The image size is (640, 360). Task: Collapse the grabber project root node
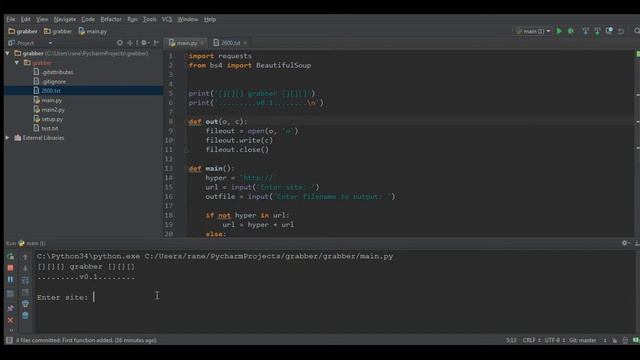click(x=7, y=53)
